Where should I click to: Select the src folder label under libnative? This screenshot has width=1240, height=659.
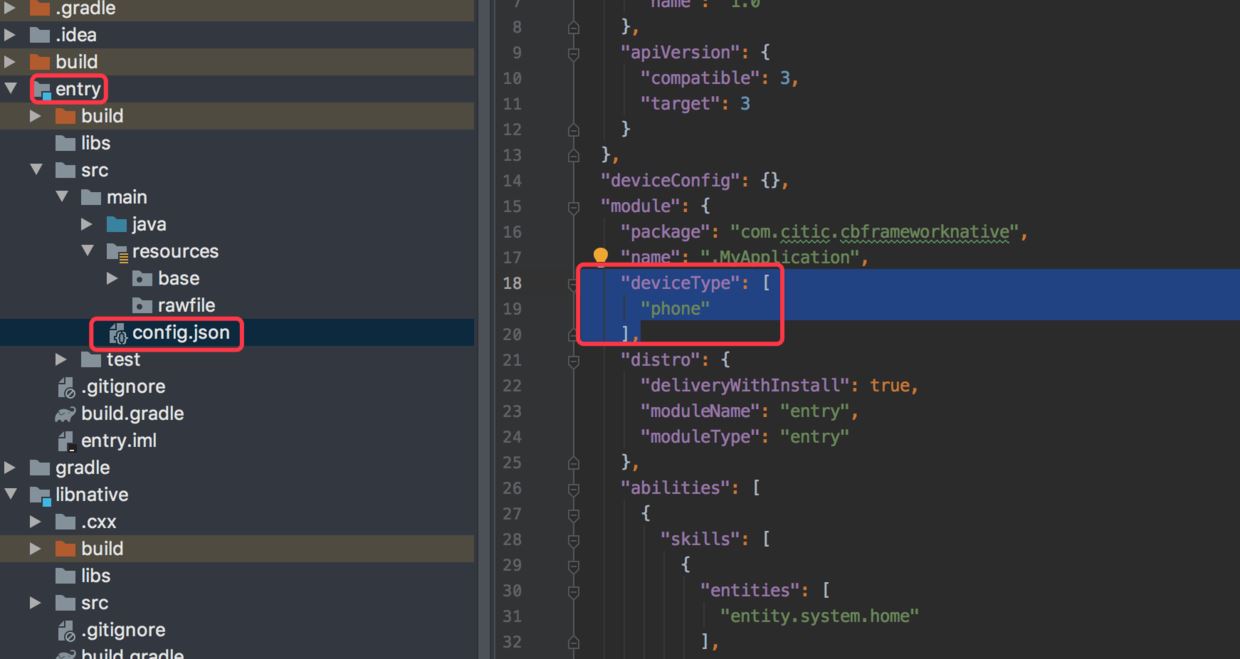pos(95,602)
